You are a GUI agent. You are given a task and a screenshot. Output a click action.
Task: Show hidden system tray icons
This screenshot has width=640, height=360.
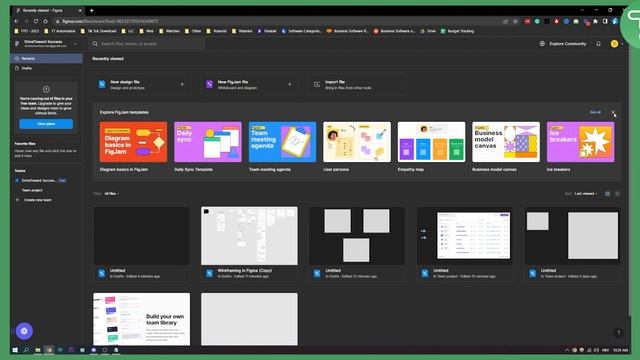tap(567, 350)
